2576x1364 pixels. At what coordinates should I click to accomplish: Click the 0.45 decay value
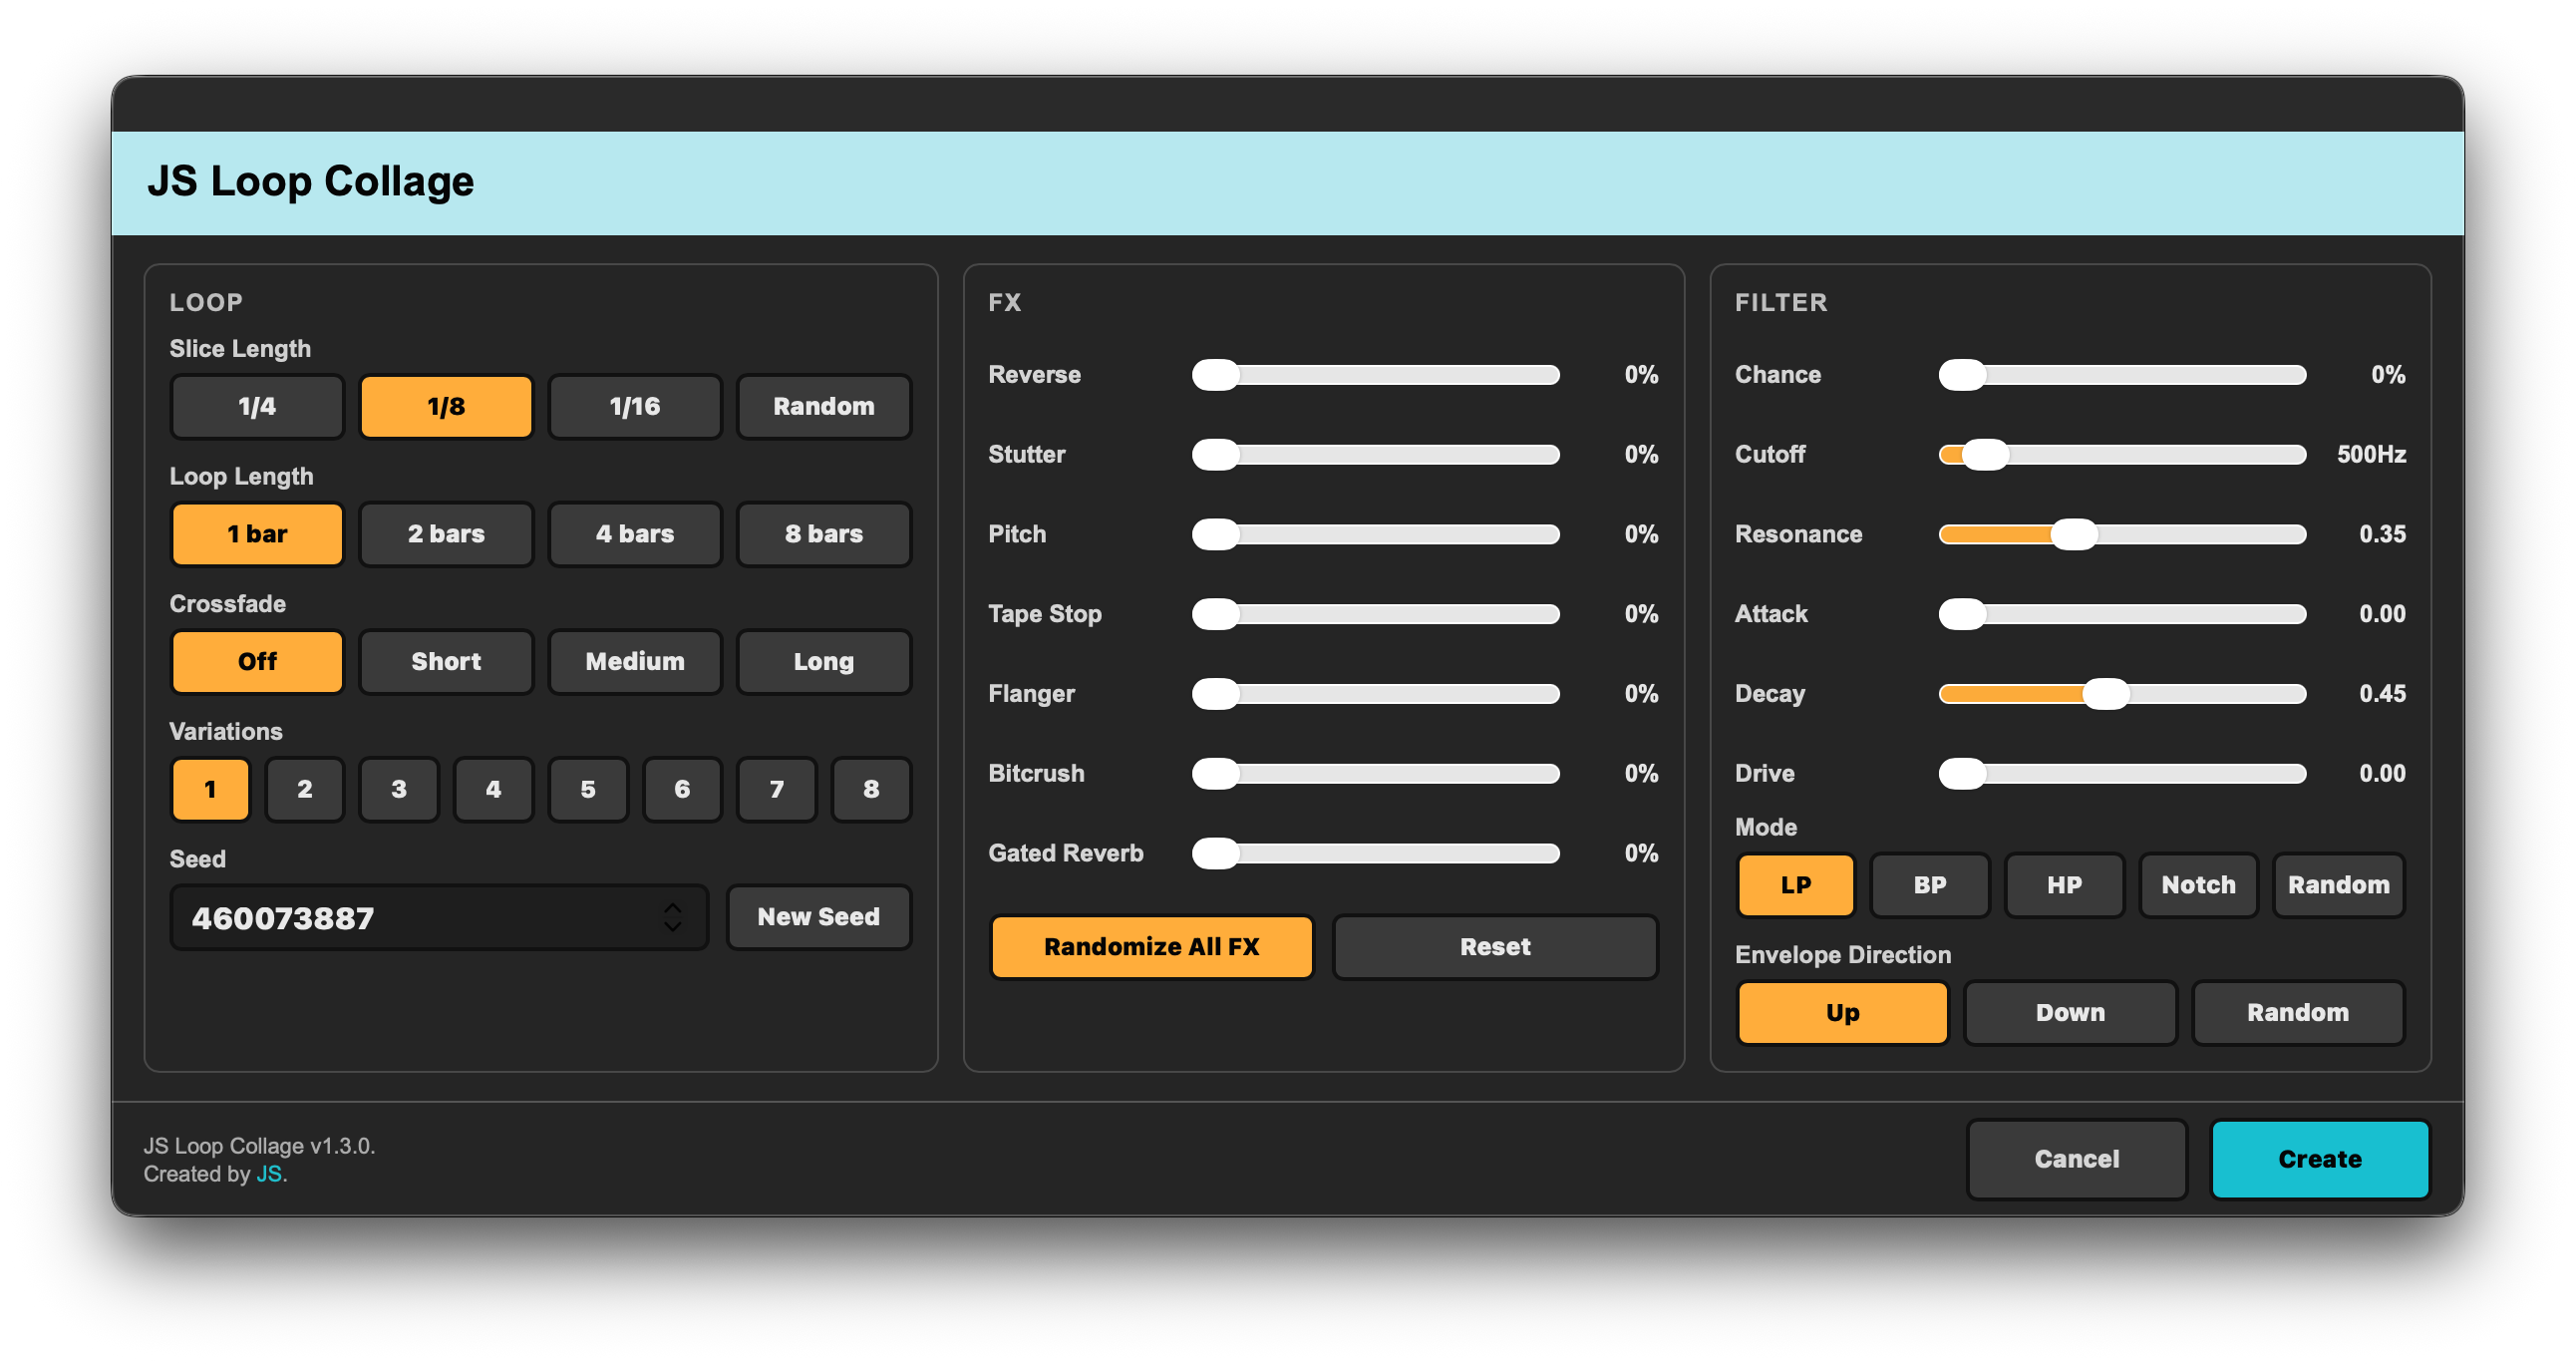(2382, 694)
